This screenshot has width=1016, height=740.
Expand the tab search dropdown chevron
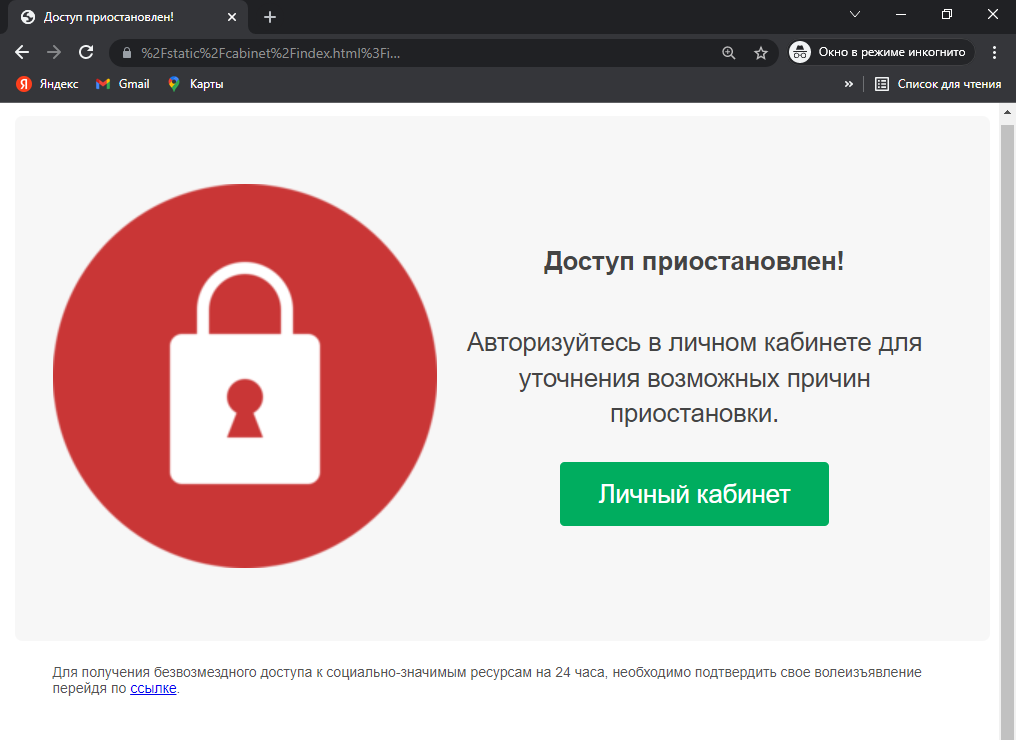[855, 15]
